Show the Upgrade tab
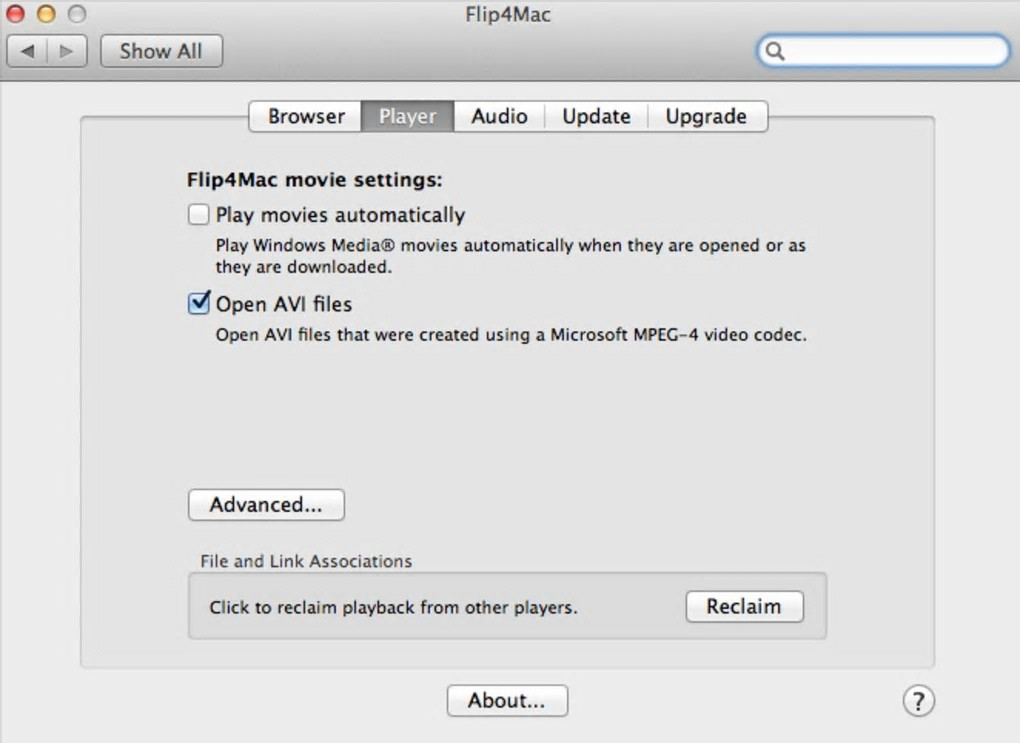Viewport: 1020px width, 743px height. tap(706, 116)
